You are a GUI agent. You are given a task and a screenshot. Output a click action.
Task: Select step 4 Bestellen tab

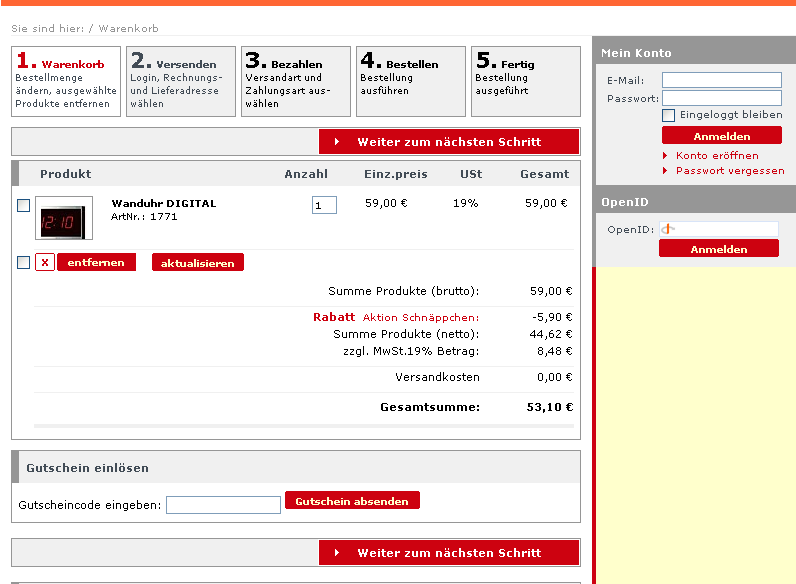tap(411, 81)
